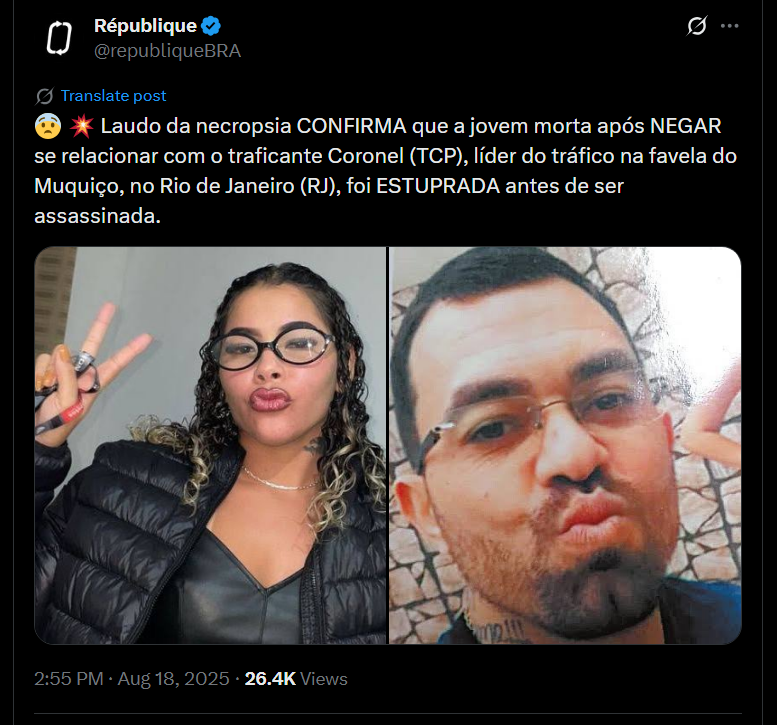View the 26.4K Views count
The image size is (777, 725).
[296, 678]
